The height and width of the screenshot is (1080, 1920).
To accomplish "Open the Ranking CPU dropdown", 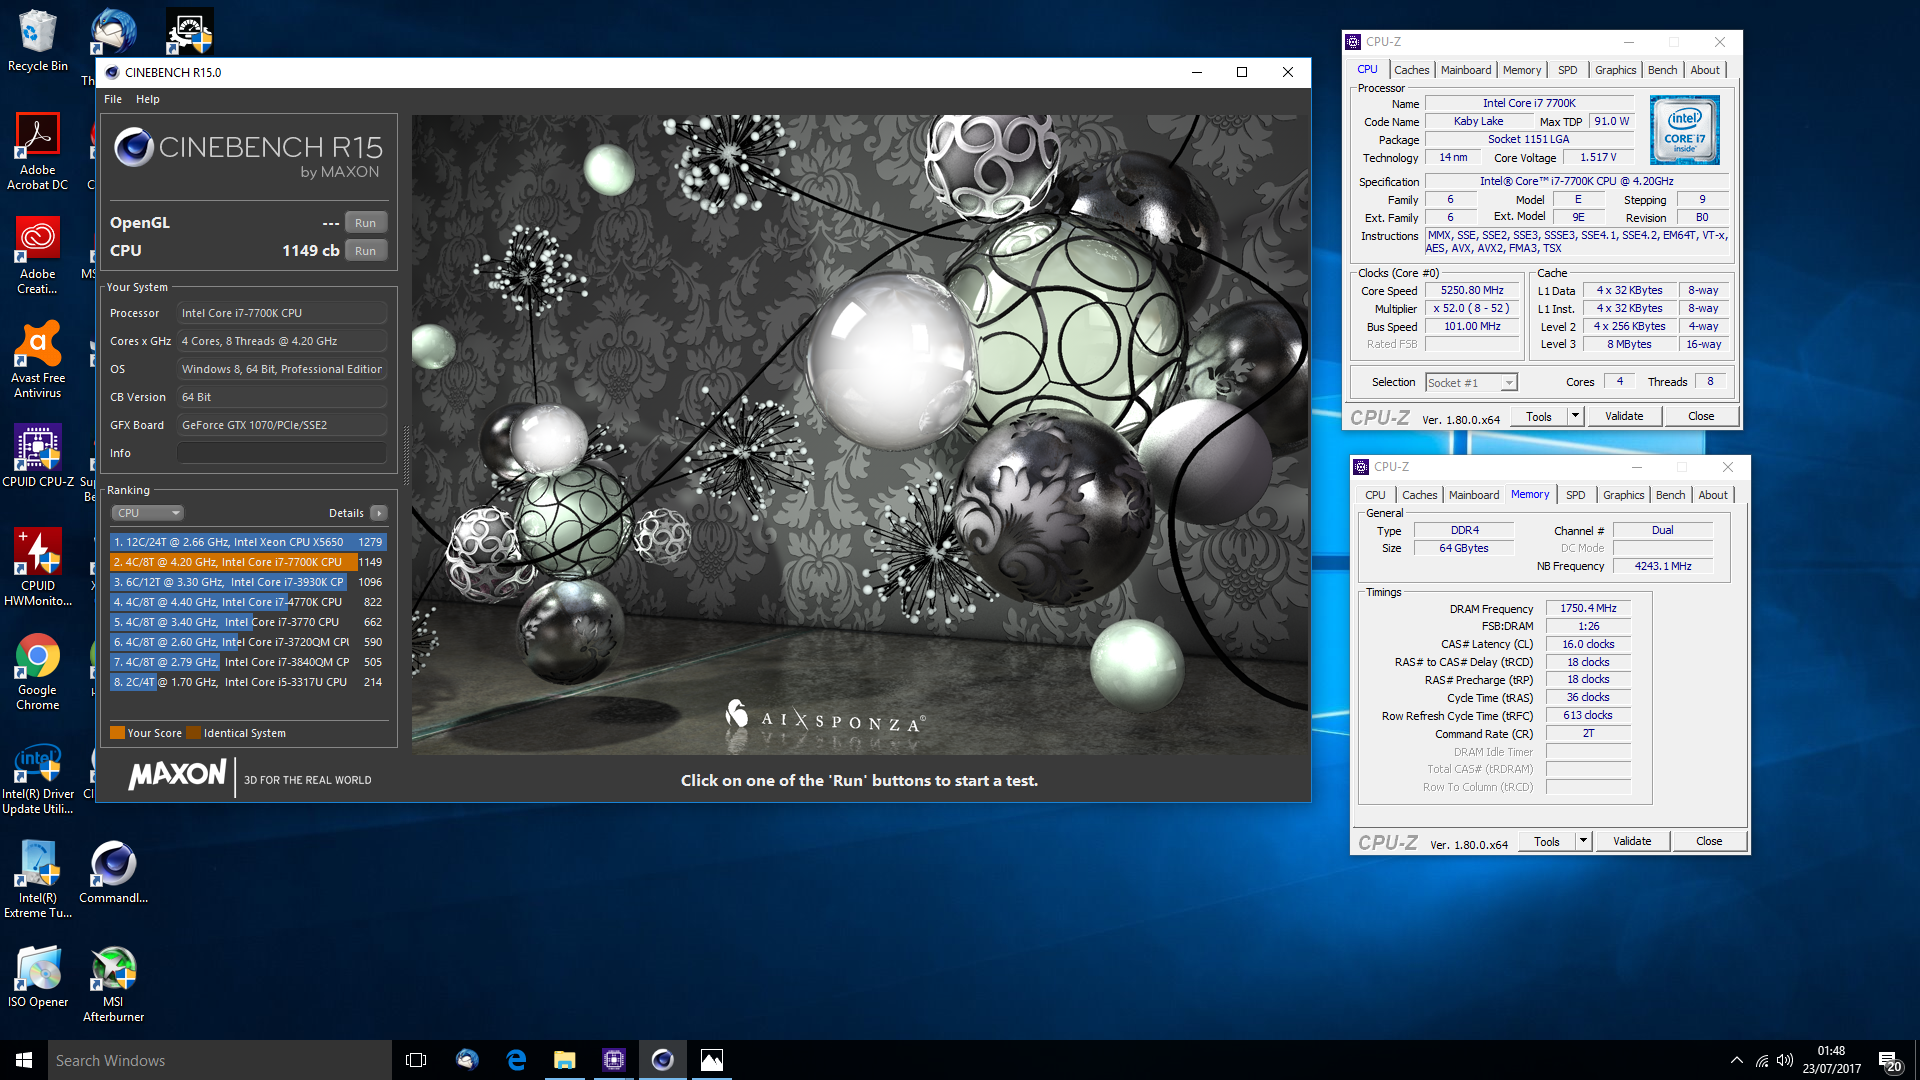I will (x=147, y=513).
